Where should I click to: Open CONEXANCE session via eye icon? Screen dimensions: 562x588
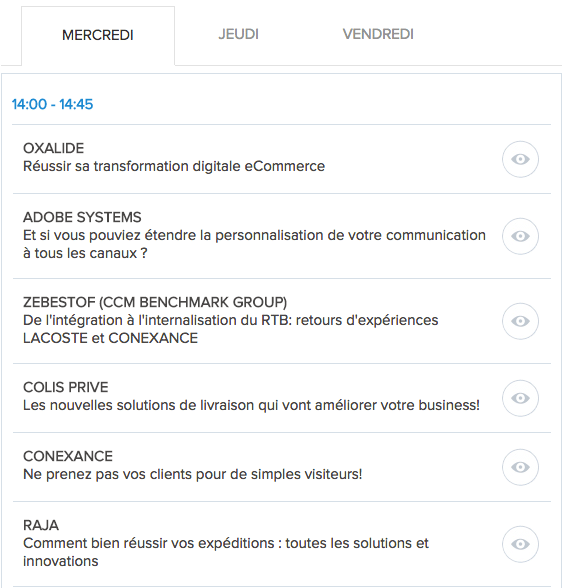pyautogui.click(x=520, y=467)
